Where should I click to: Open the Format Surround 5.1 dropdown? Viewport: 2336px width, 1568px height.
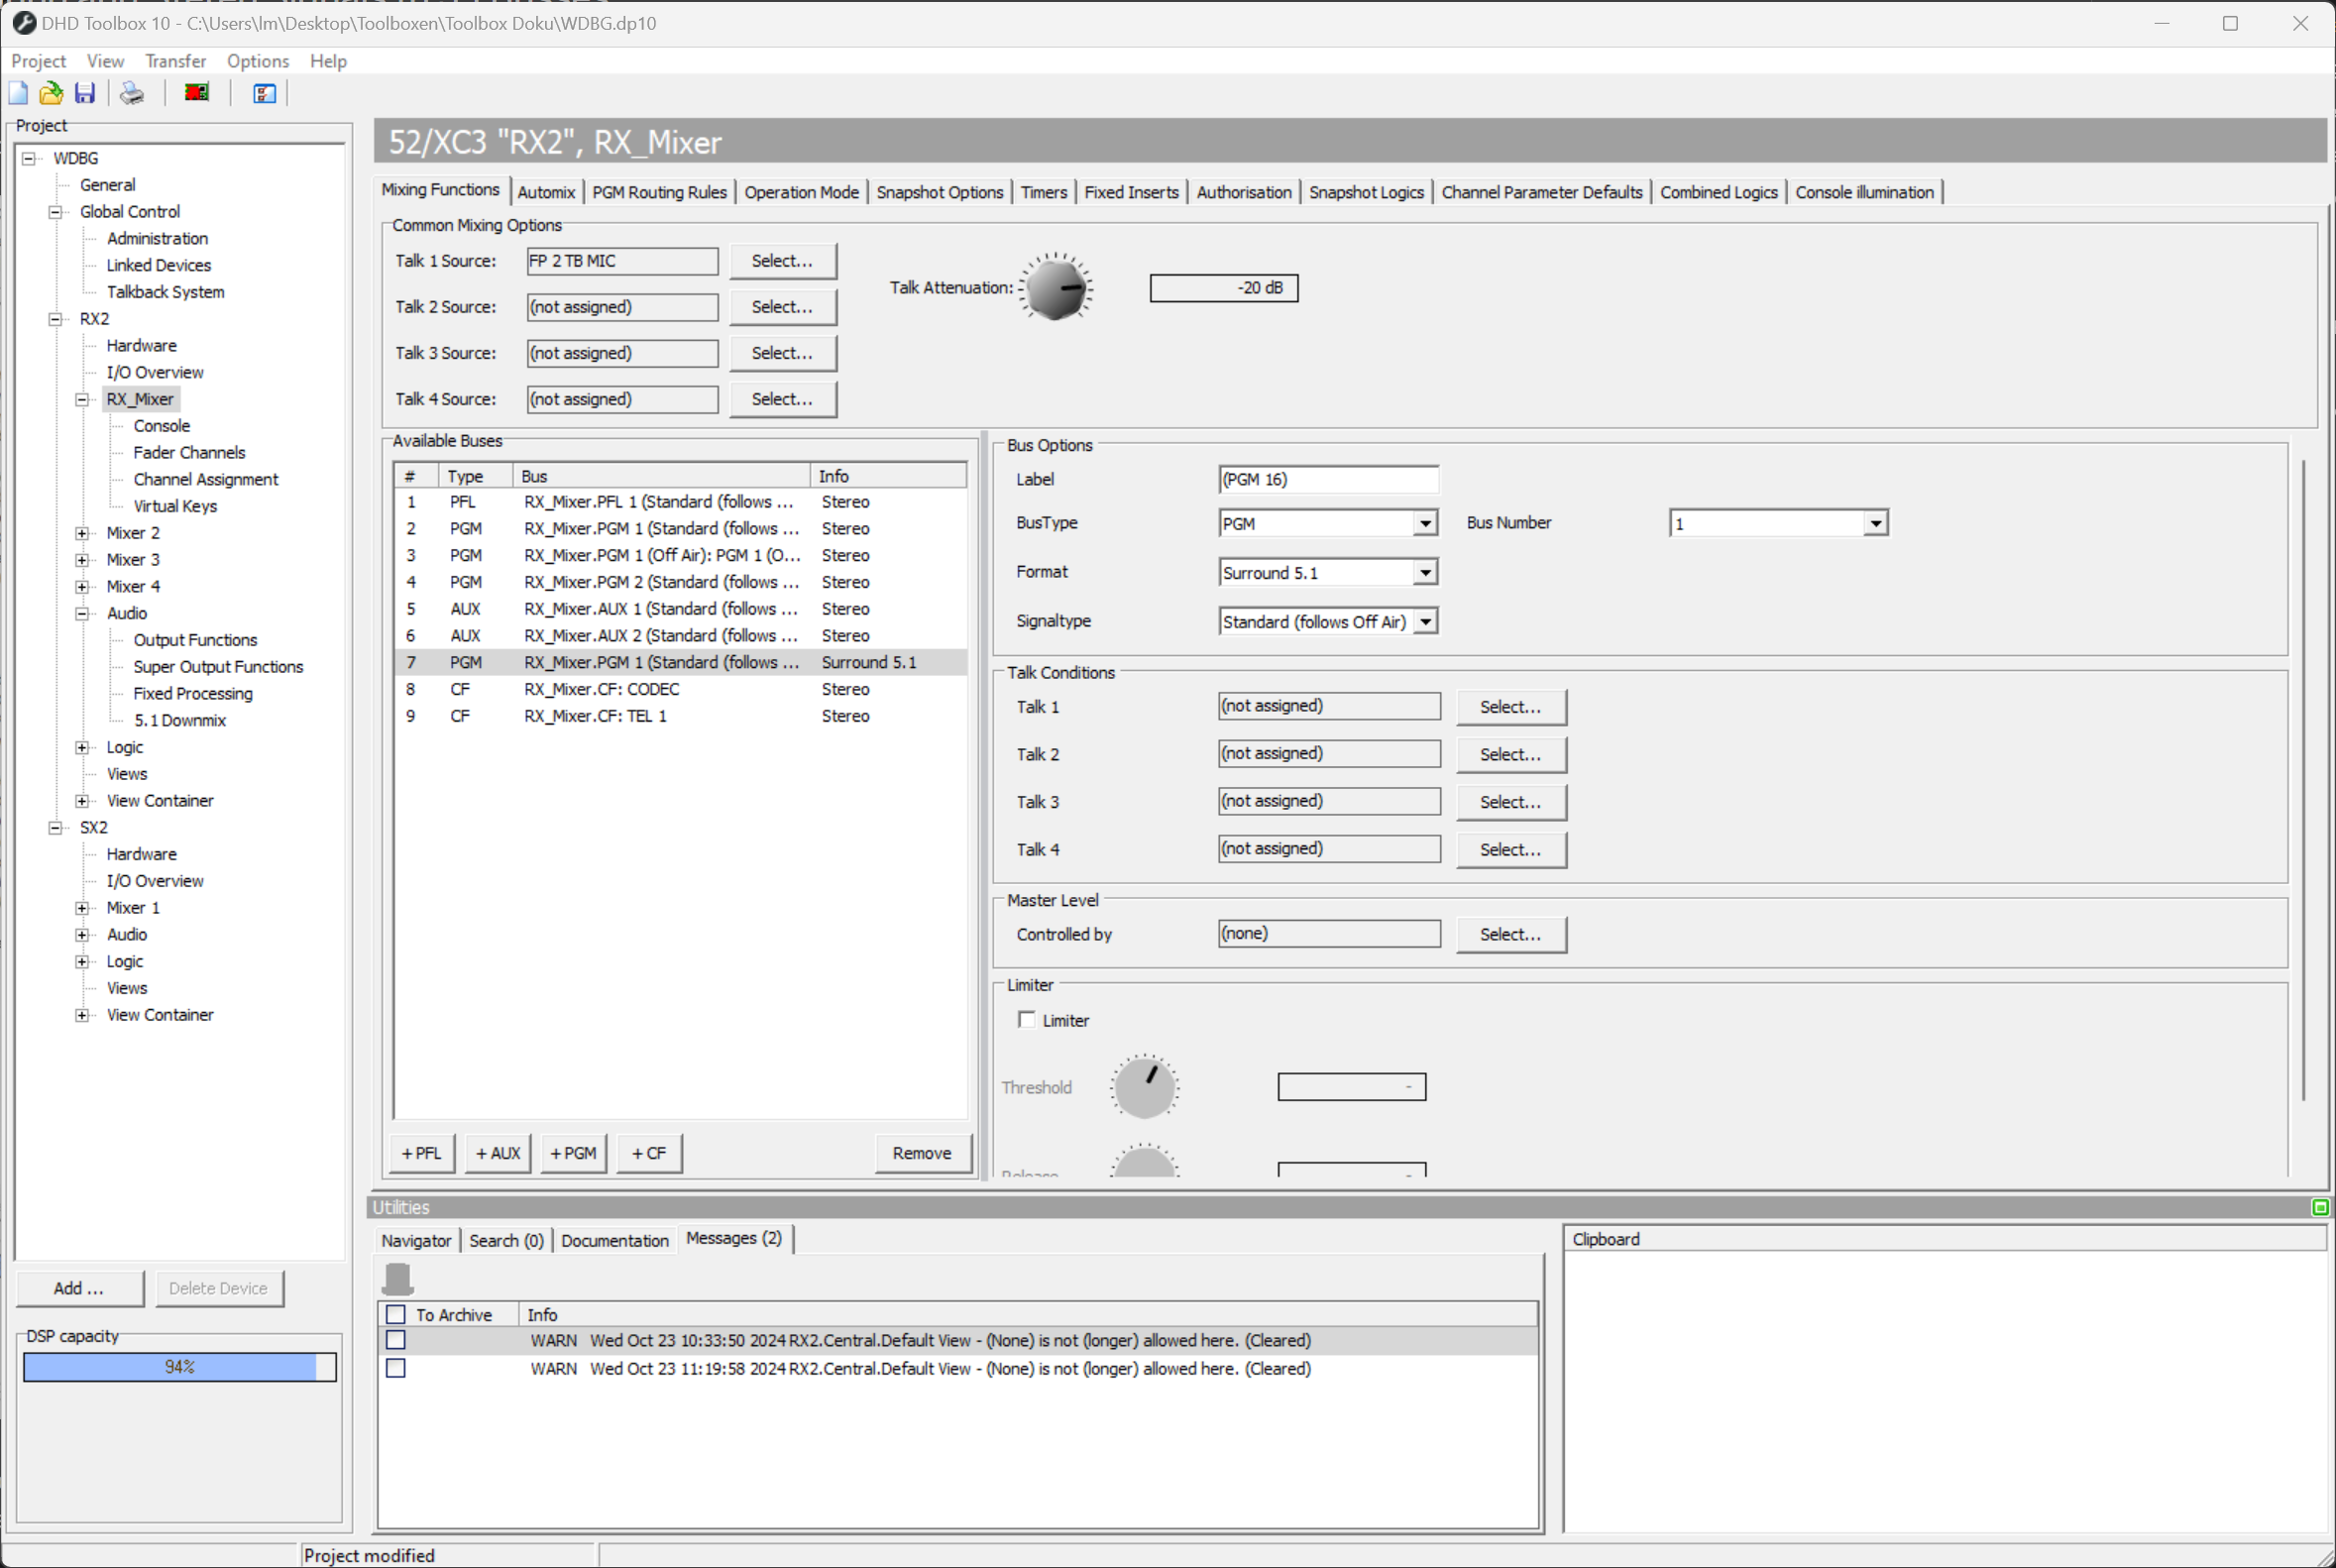[1425, 572]
